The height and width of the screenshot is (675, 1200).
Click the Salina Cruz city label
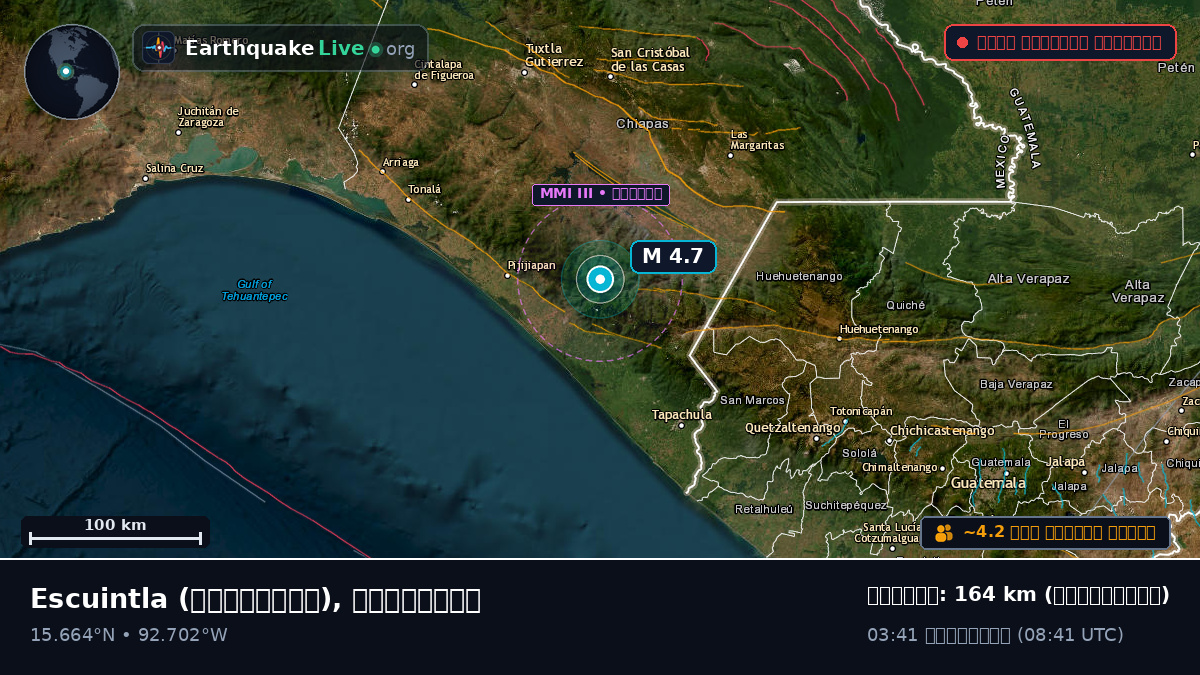pos(175,168)
